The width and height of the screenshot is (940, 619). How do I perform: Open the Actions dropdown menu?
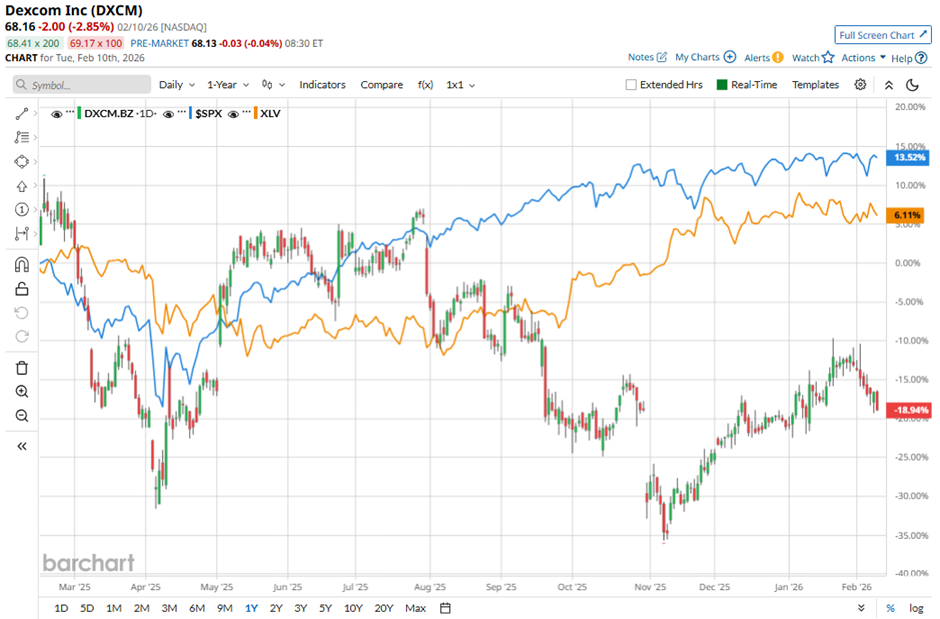[863, 58]
